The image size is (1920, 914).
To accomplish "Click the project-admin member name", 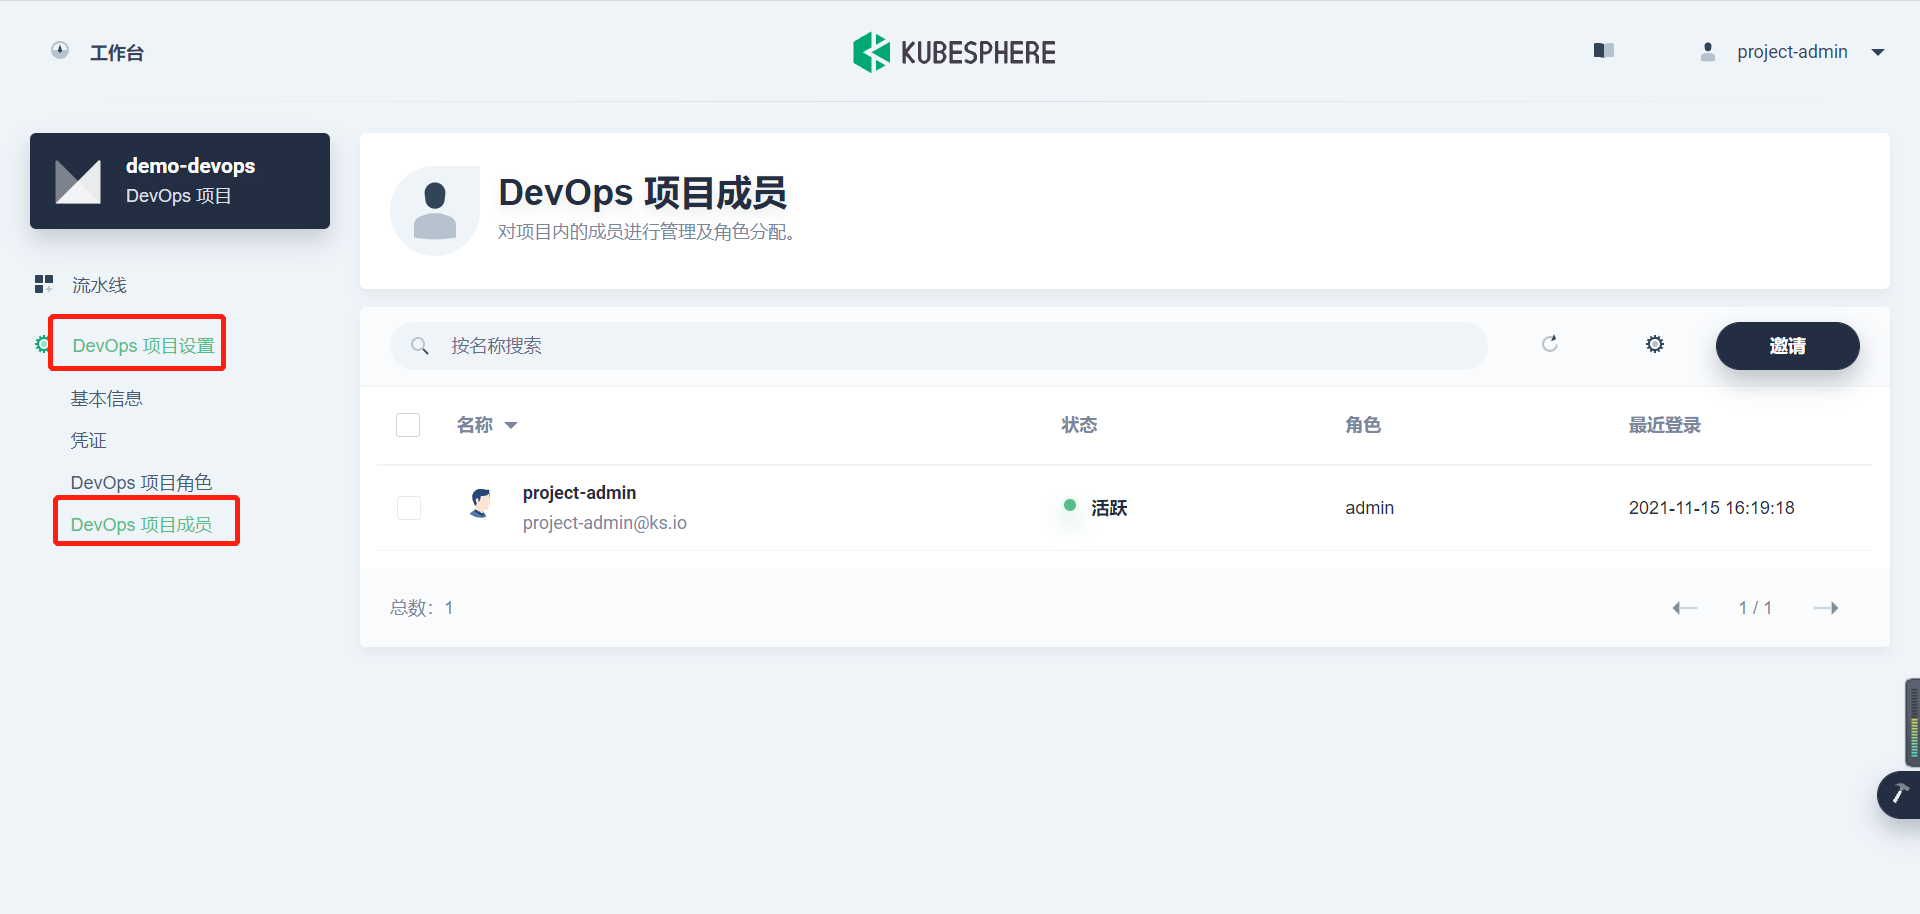I will click(x=579, y=493).
